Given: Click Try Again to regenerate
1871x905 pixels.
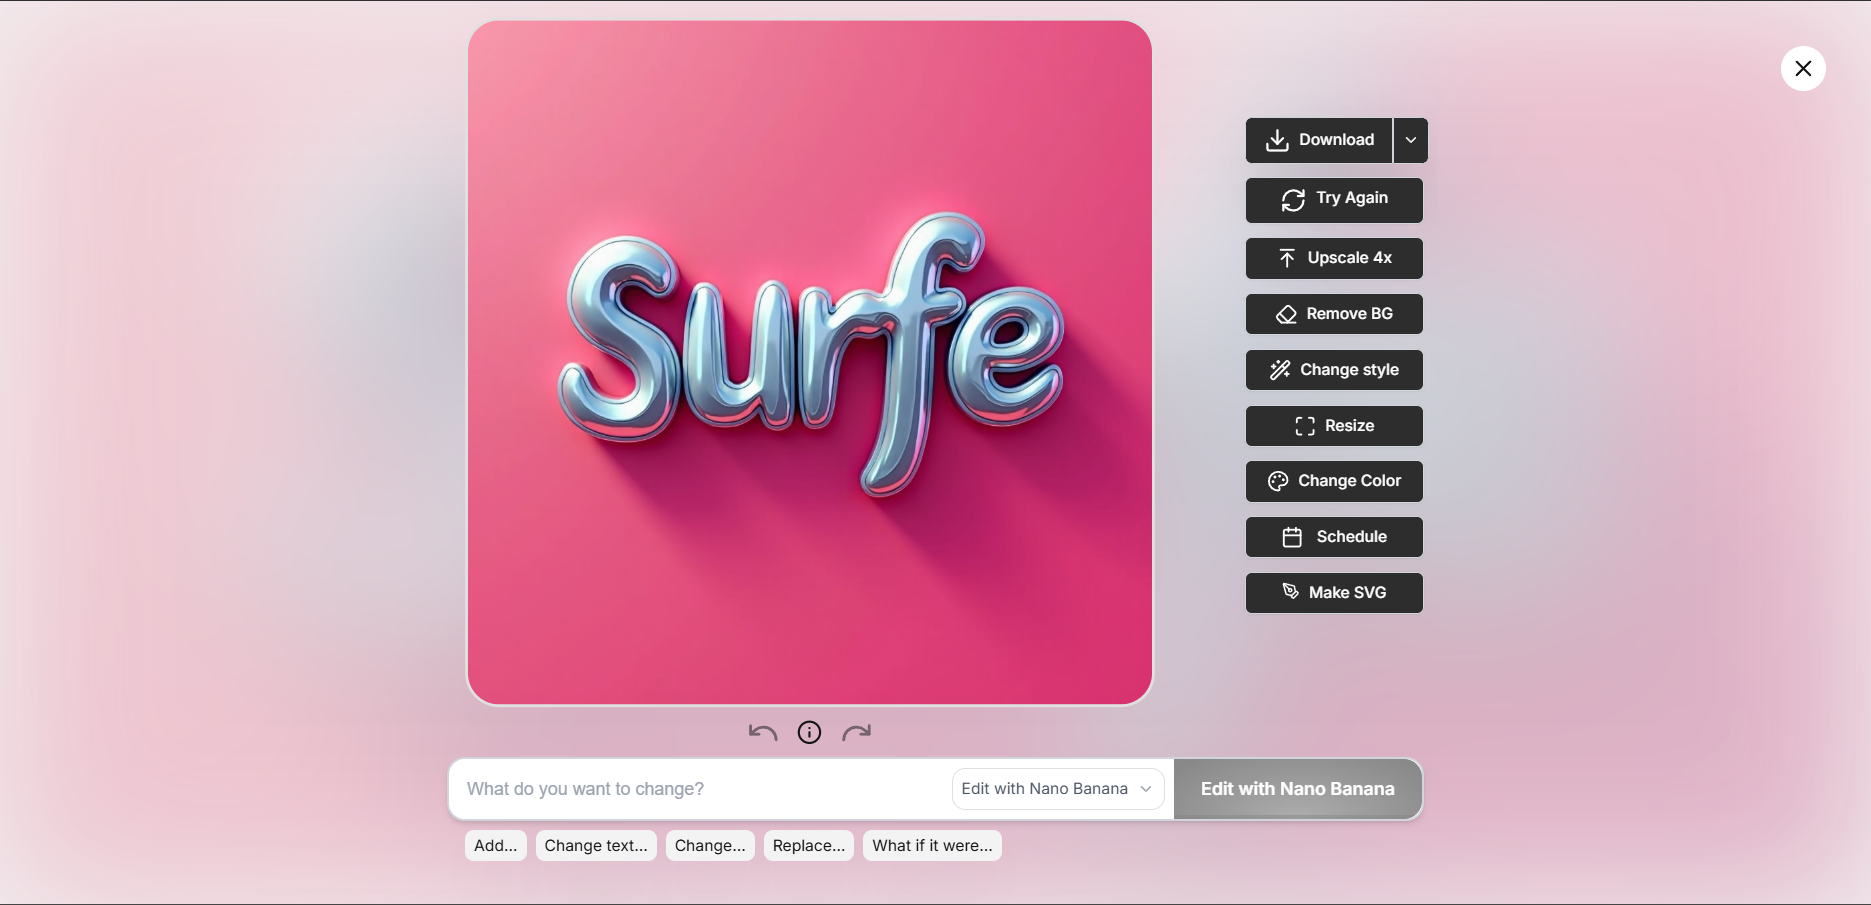Looking at the screenshot, I should pos(1334,200).
